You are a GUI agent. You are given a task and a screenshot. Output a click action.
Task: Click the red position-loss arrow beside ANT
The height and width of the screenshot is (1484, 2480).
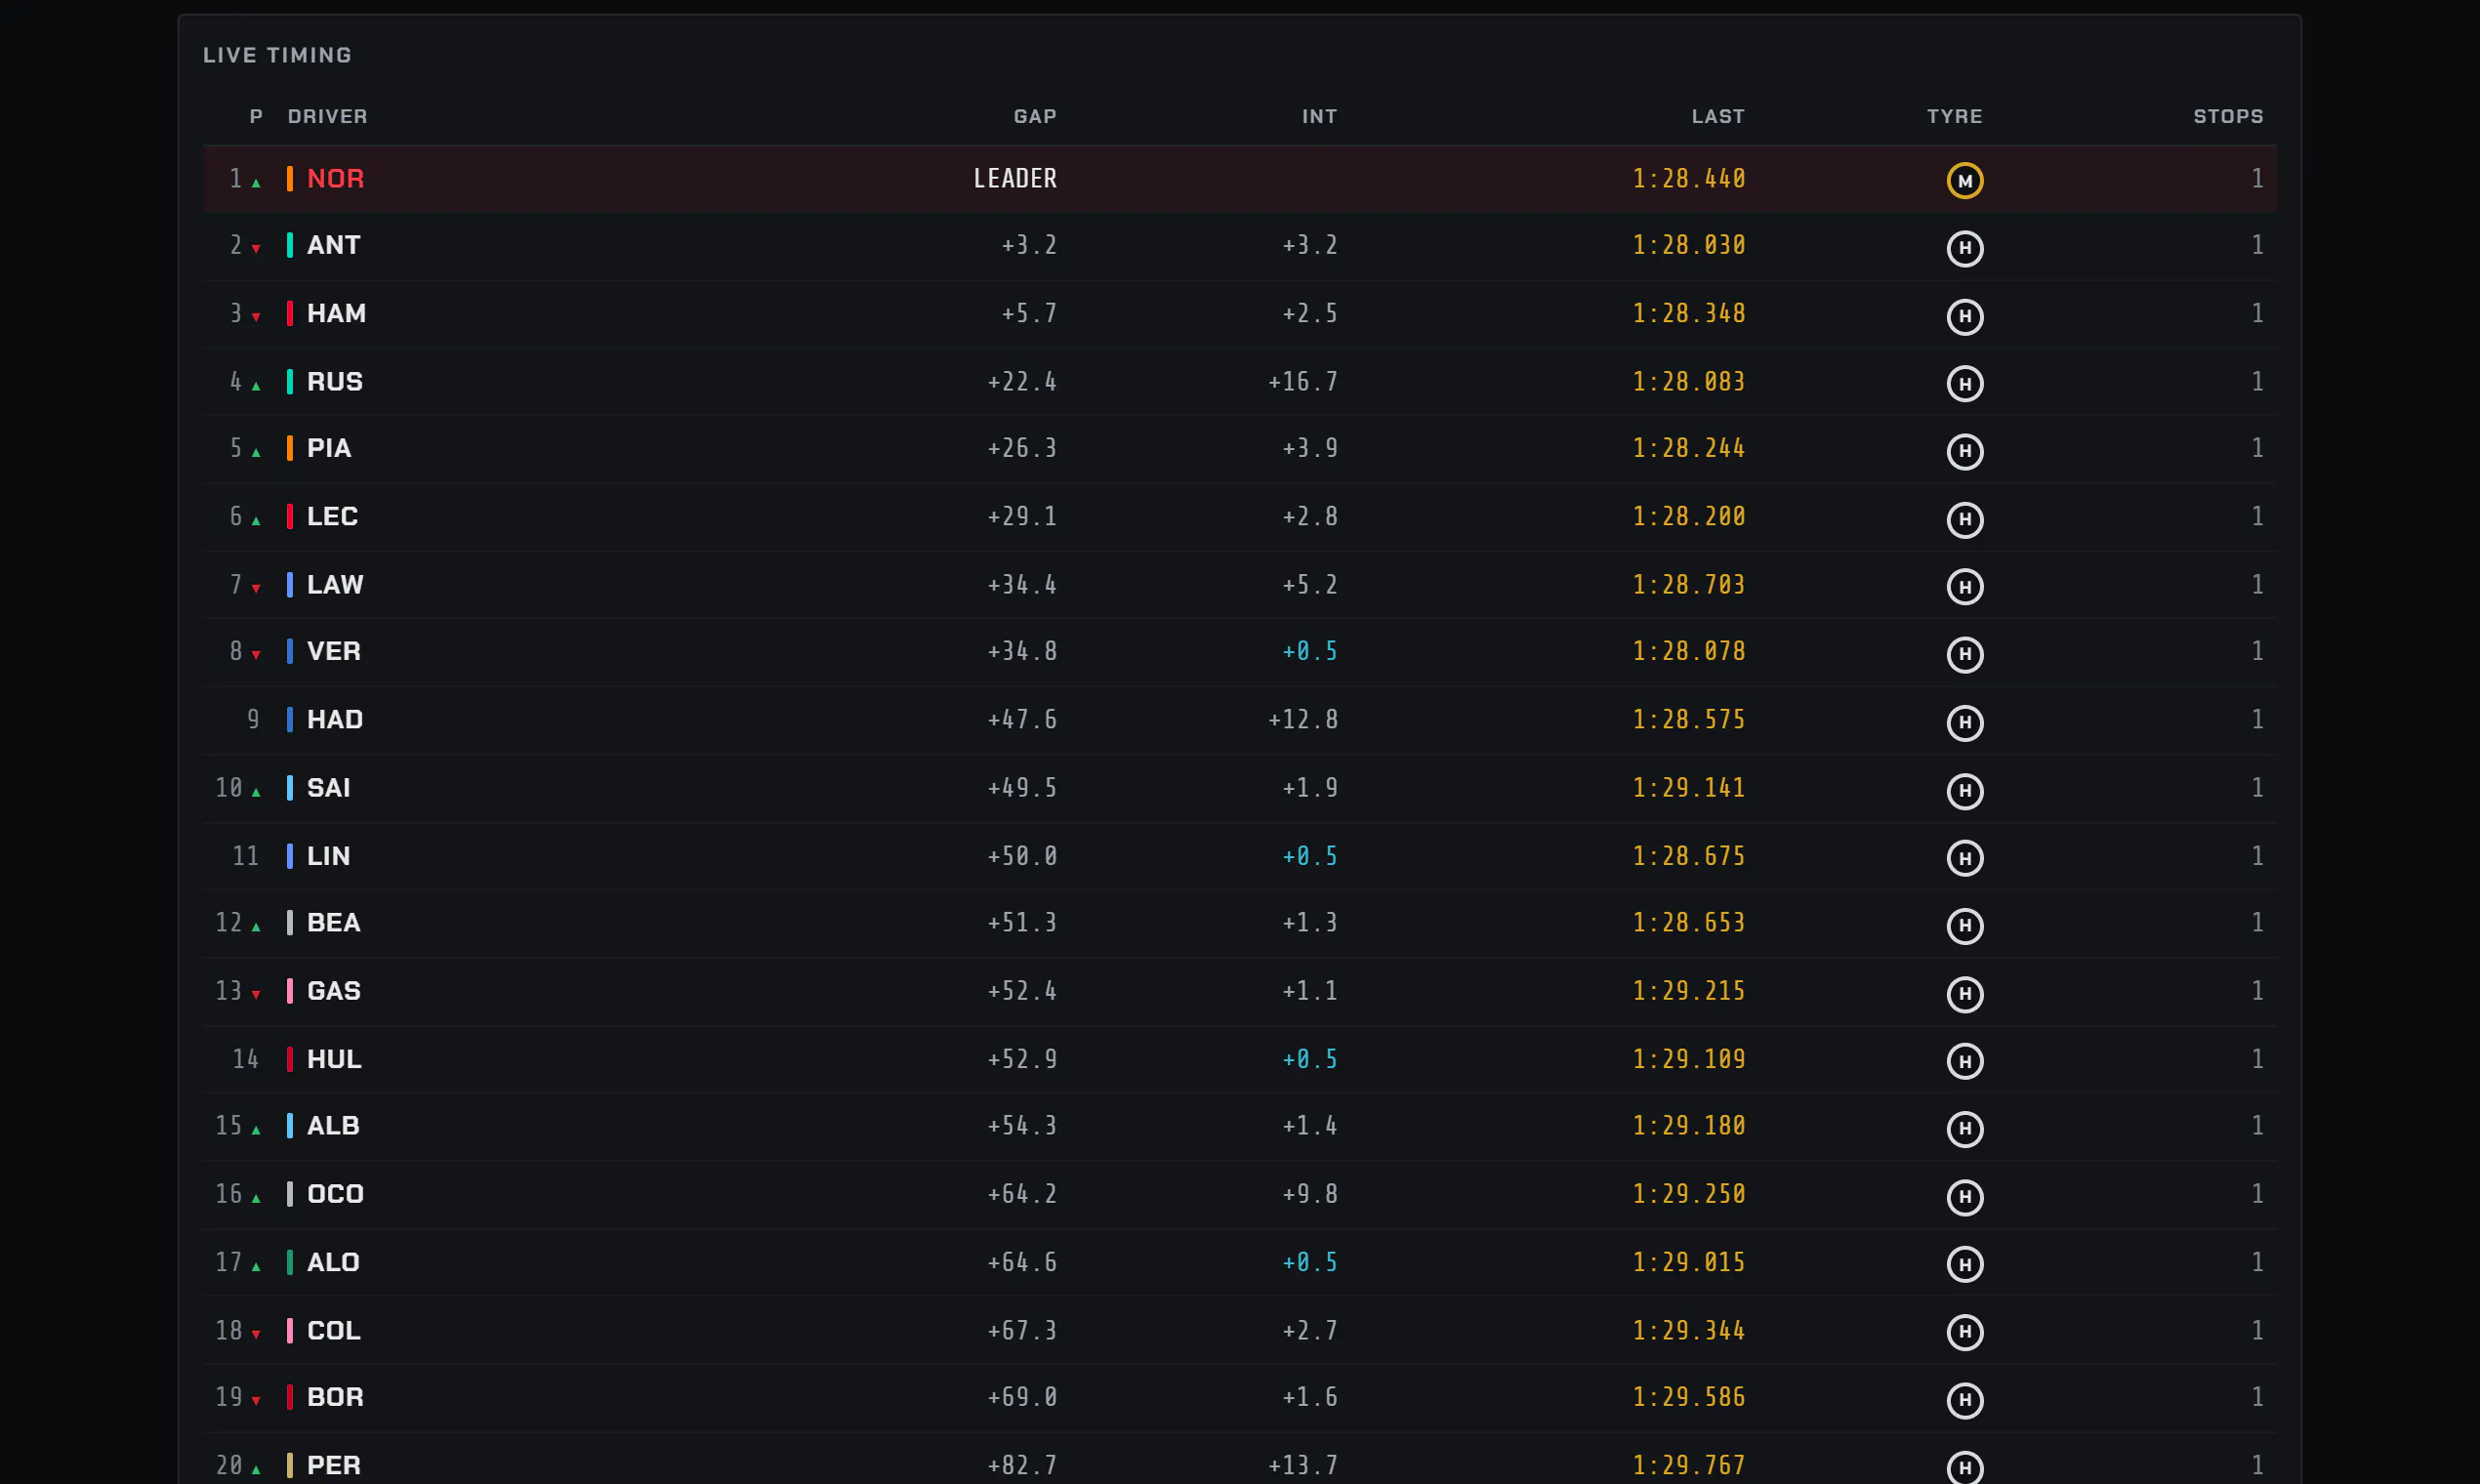click(x=256, y=249)
